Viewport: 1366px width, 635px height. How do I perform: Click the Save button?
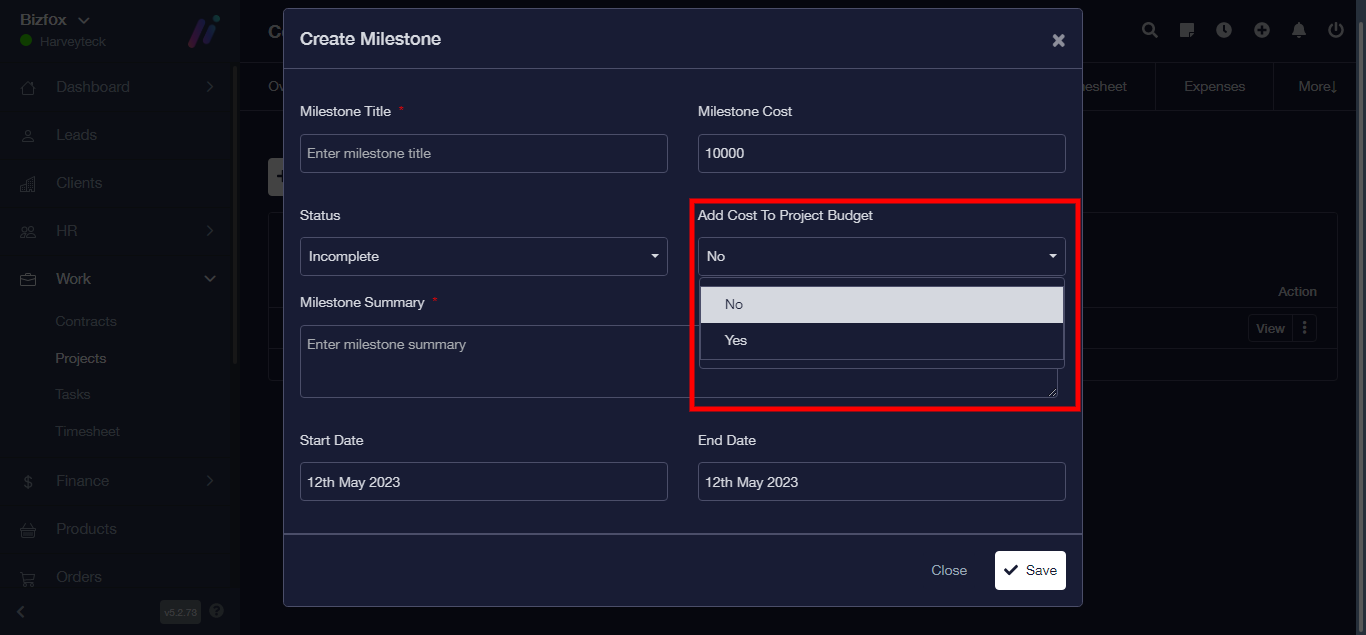pos(1030,570)
